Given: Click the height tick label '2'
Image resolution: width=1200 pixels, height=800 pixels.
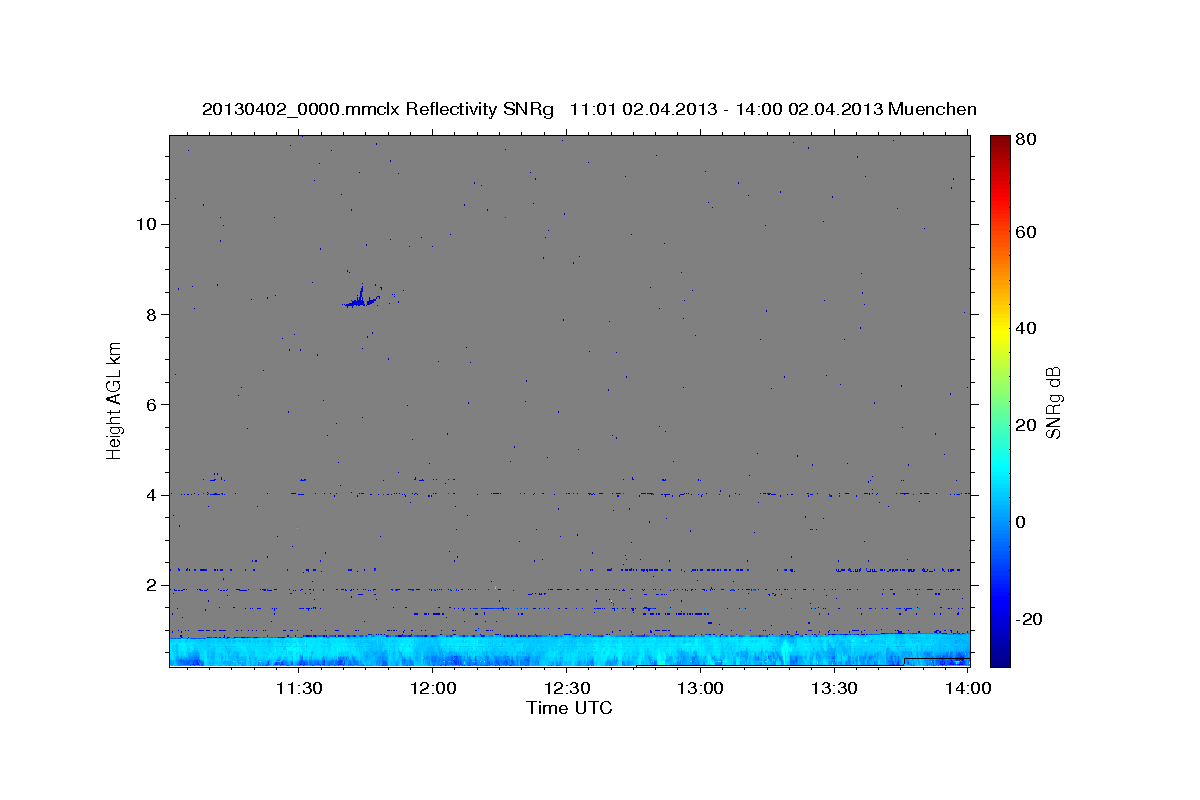Looking at the screenshot, I should pos(150,585).
